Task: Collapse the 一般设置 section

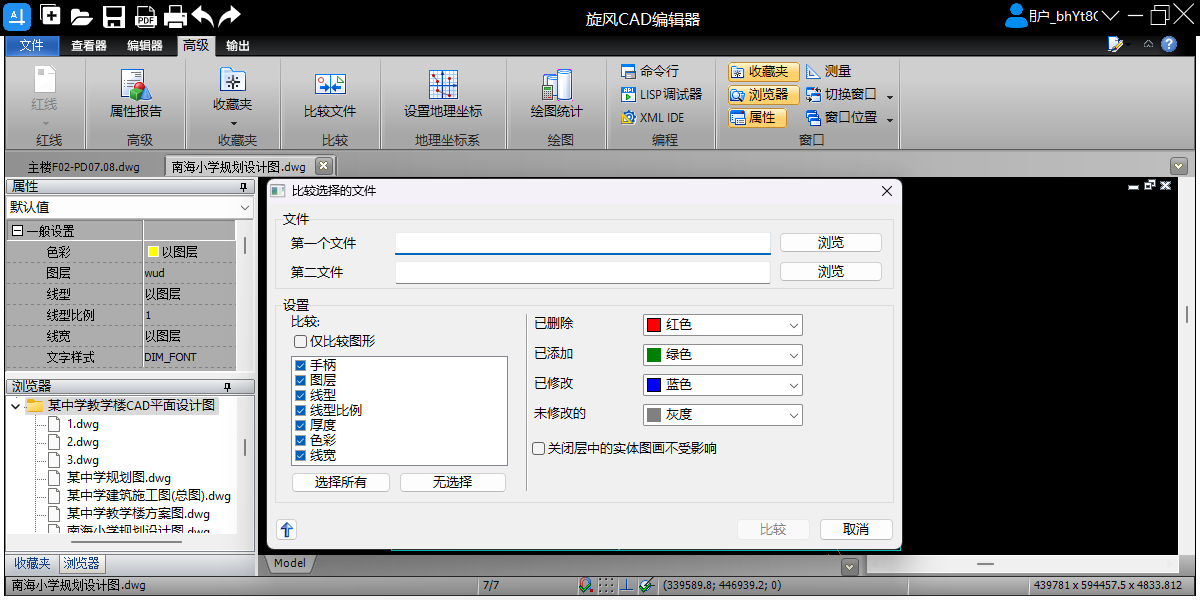Action: (x=16, y=231)
